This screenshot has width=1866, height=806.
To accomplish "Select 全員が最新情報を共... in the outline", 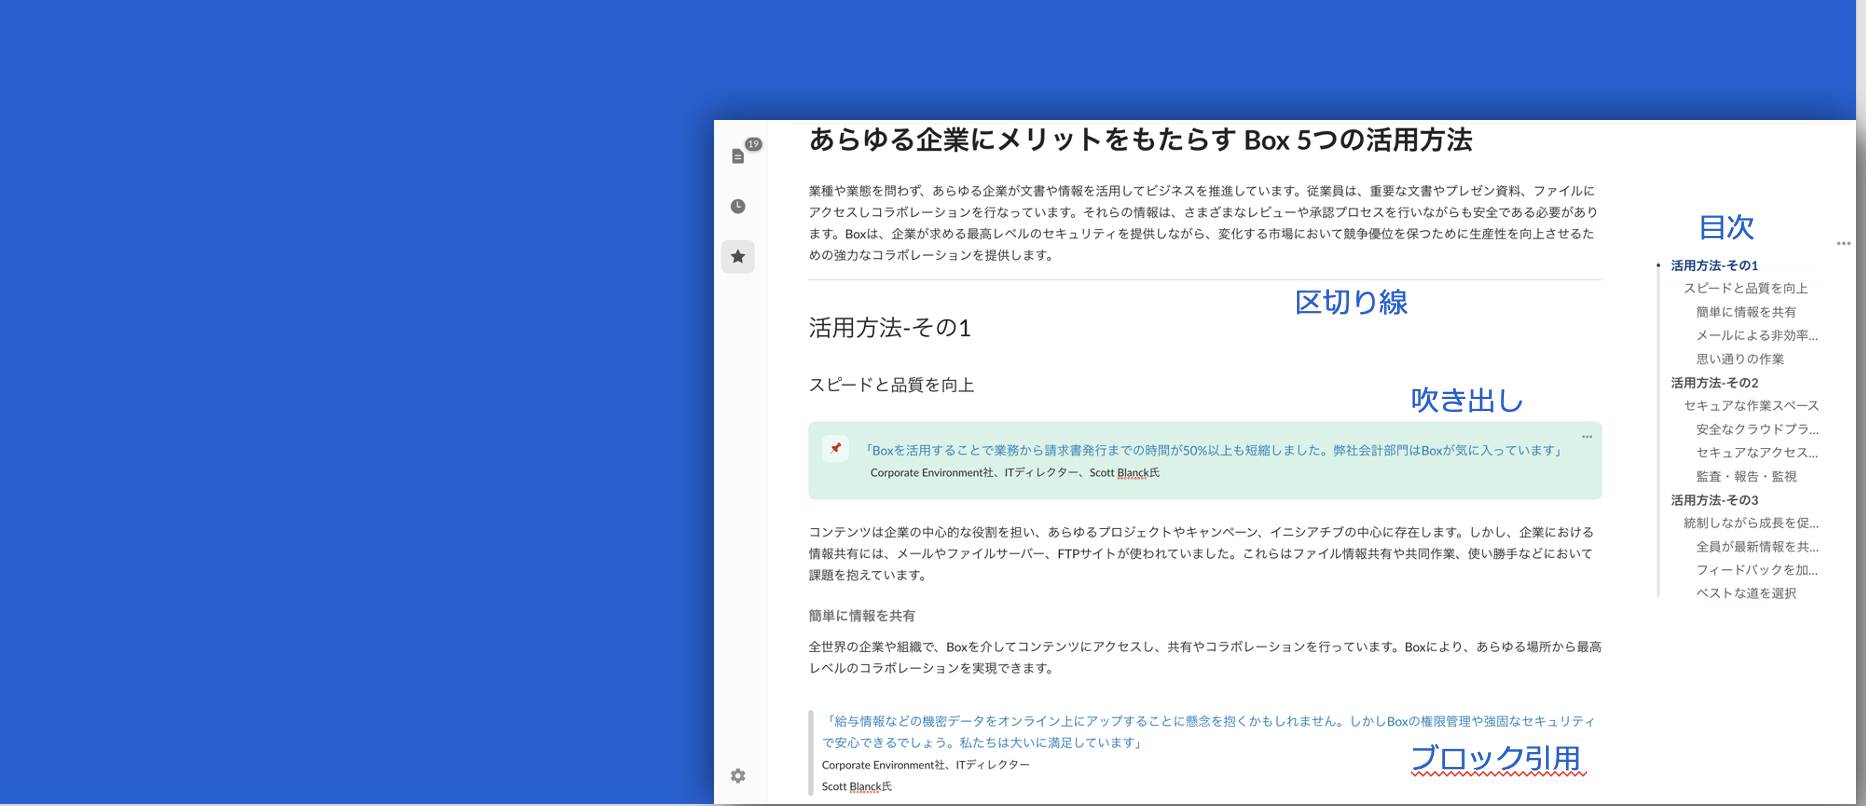I will tap(1757, 547).
